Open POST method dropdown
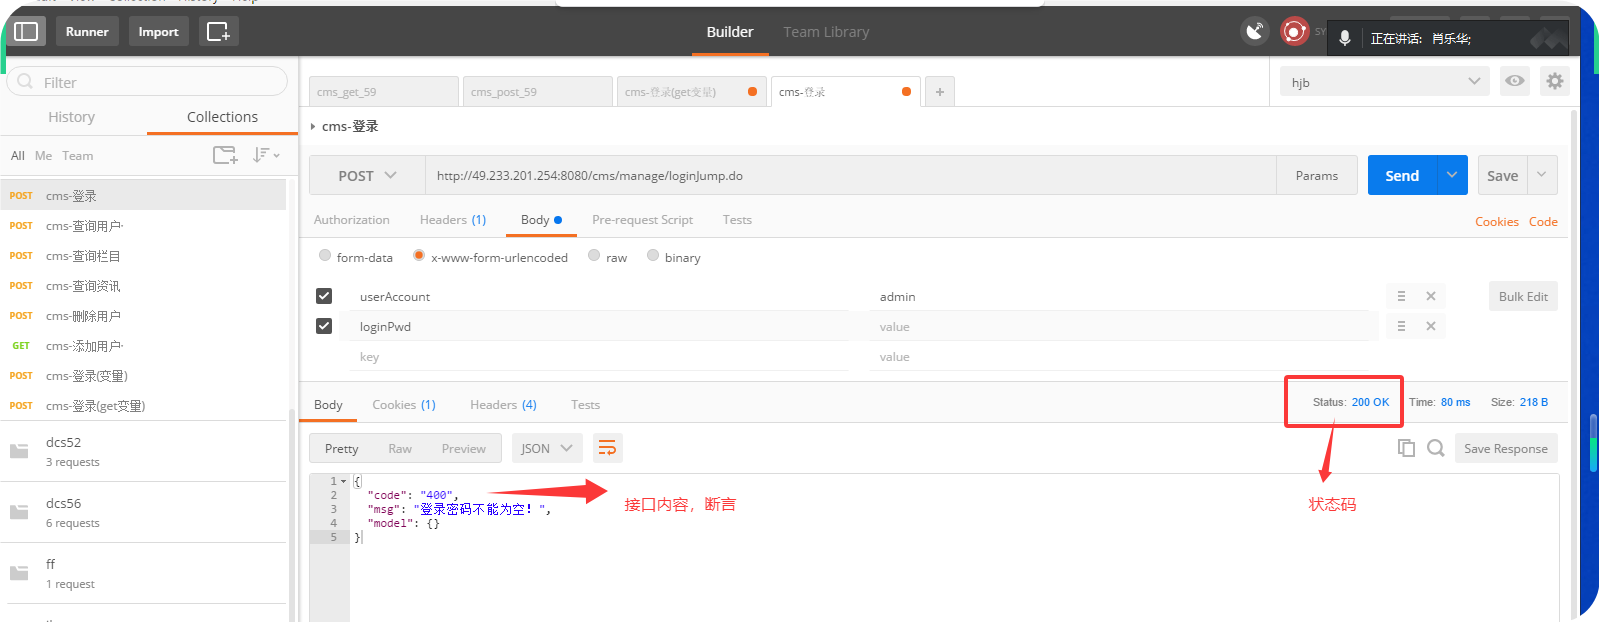Screen dimensions: 1599x622 point(367,175)
